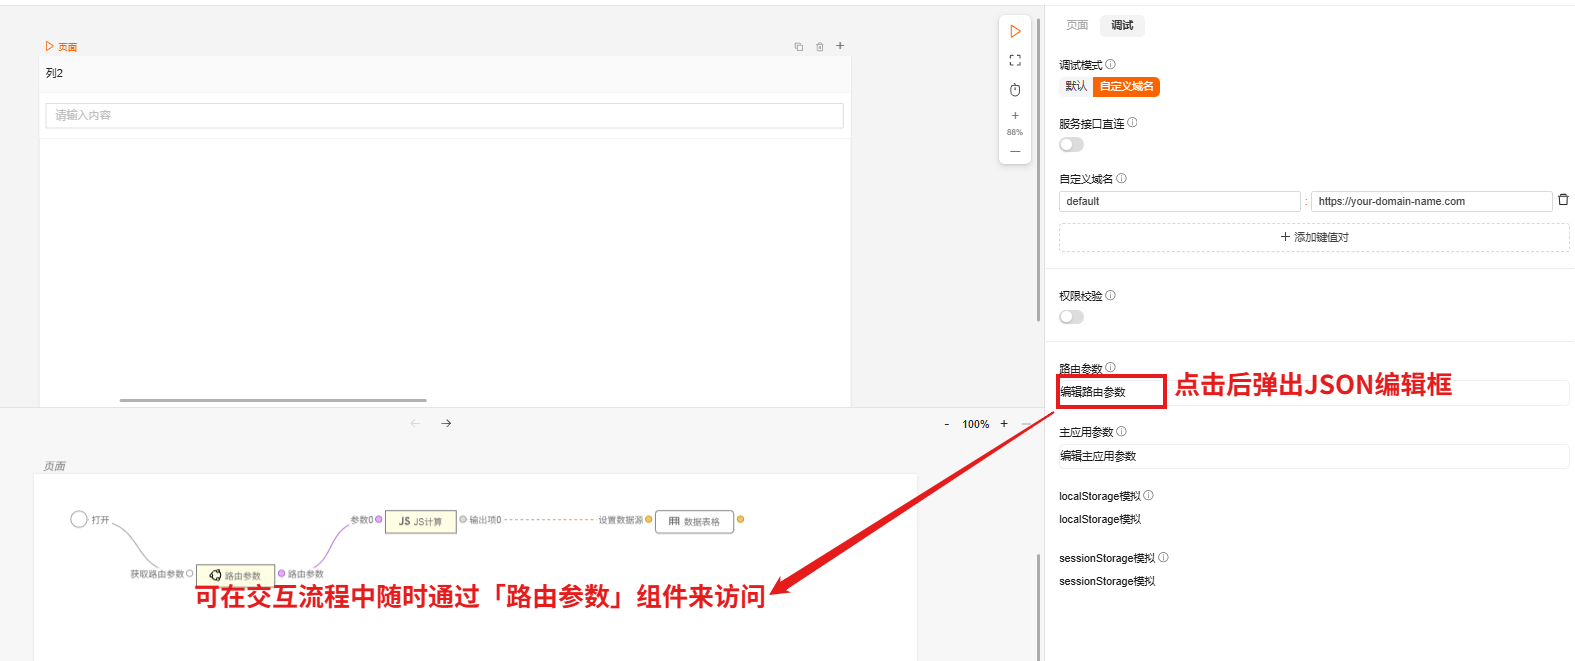Screen dimensions: 1575x661
Task: Select 自定义域名 debug mode
Action: [1126, 86]
